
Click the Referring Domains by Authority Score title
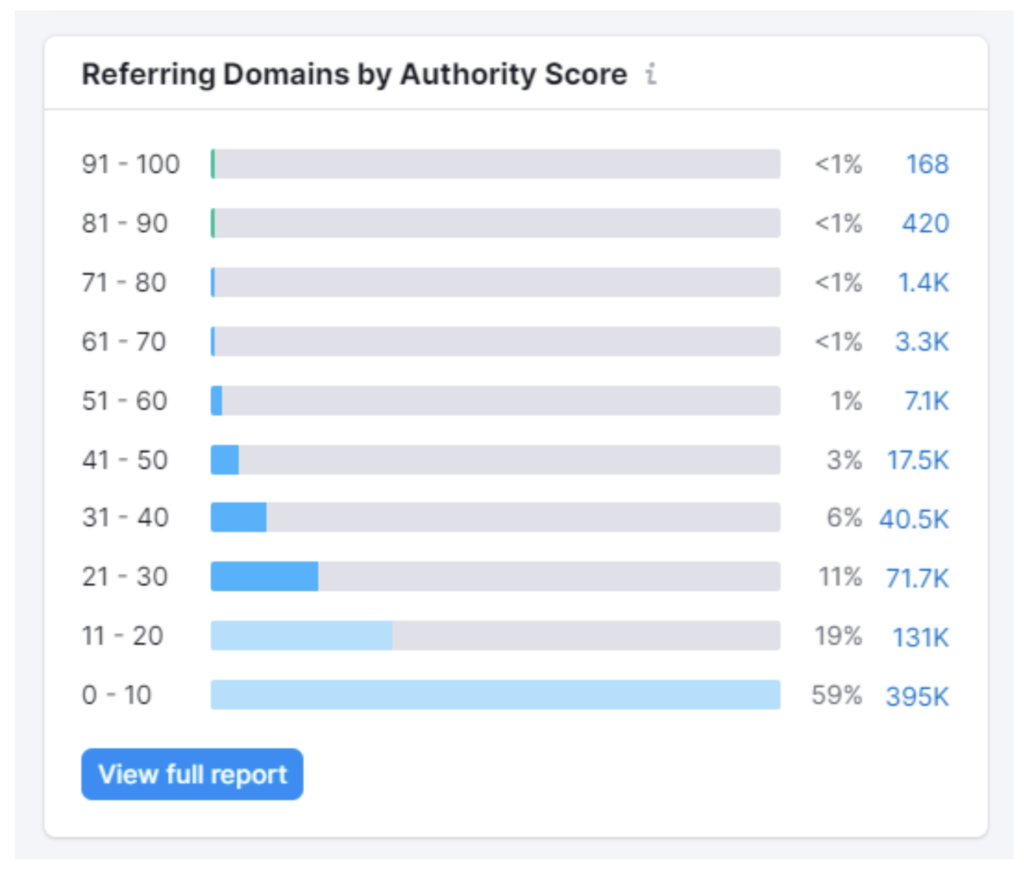pos(354,75)
